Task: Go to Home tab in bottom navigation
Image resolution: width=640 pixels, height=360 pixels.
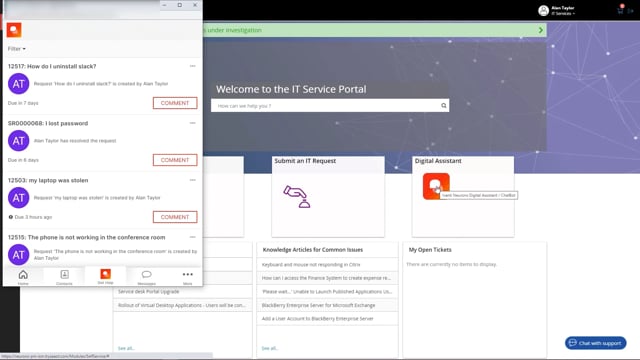Action: pos(23,277)
